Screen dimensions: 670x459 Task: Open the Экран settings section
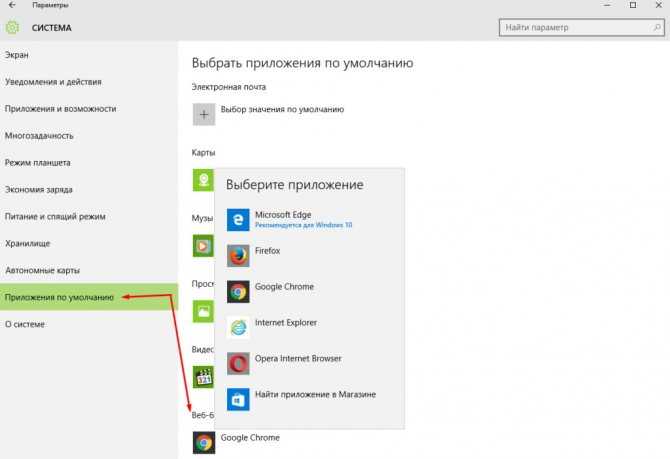click(x=89, y=55)
